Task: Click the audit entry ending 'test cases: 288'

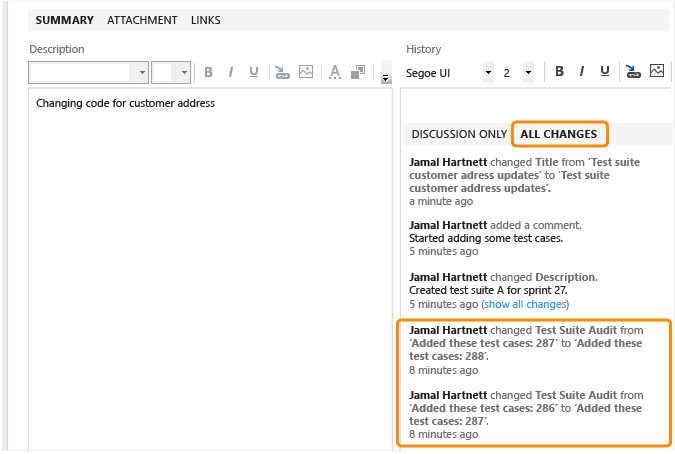Action: point(526,349)
